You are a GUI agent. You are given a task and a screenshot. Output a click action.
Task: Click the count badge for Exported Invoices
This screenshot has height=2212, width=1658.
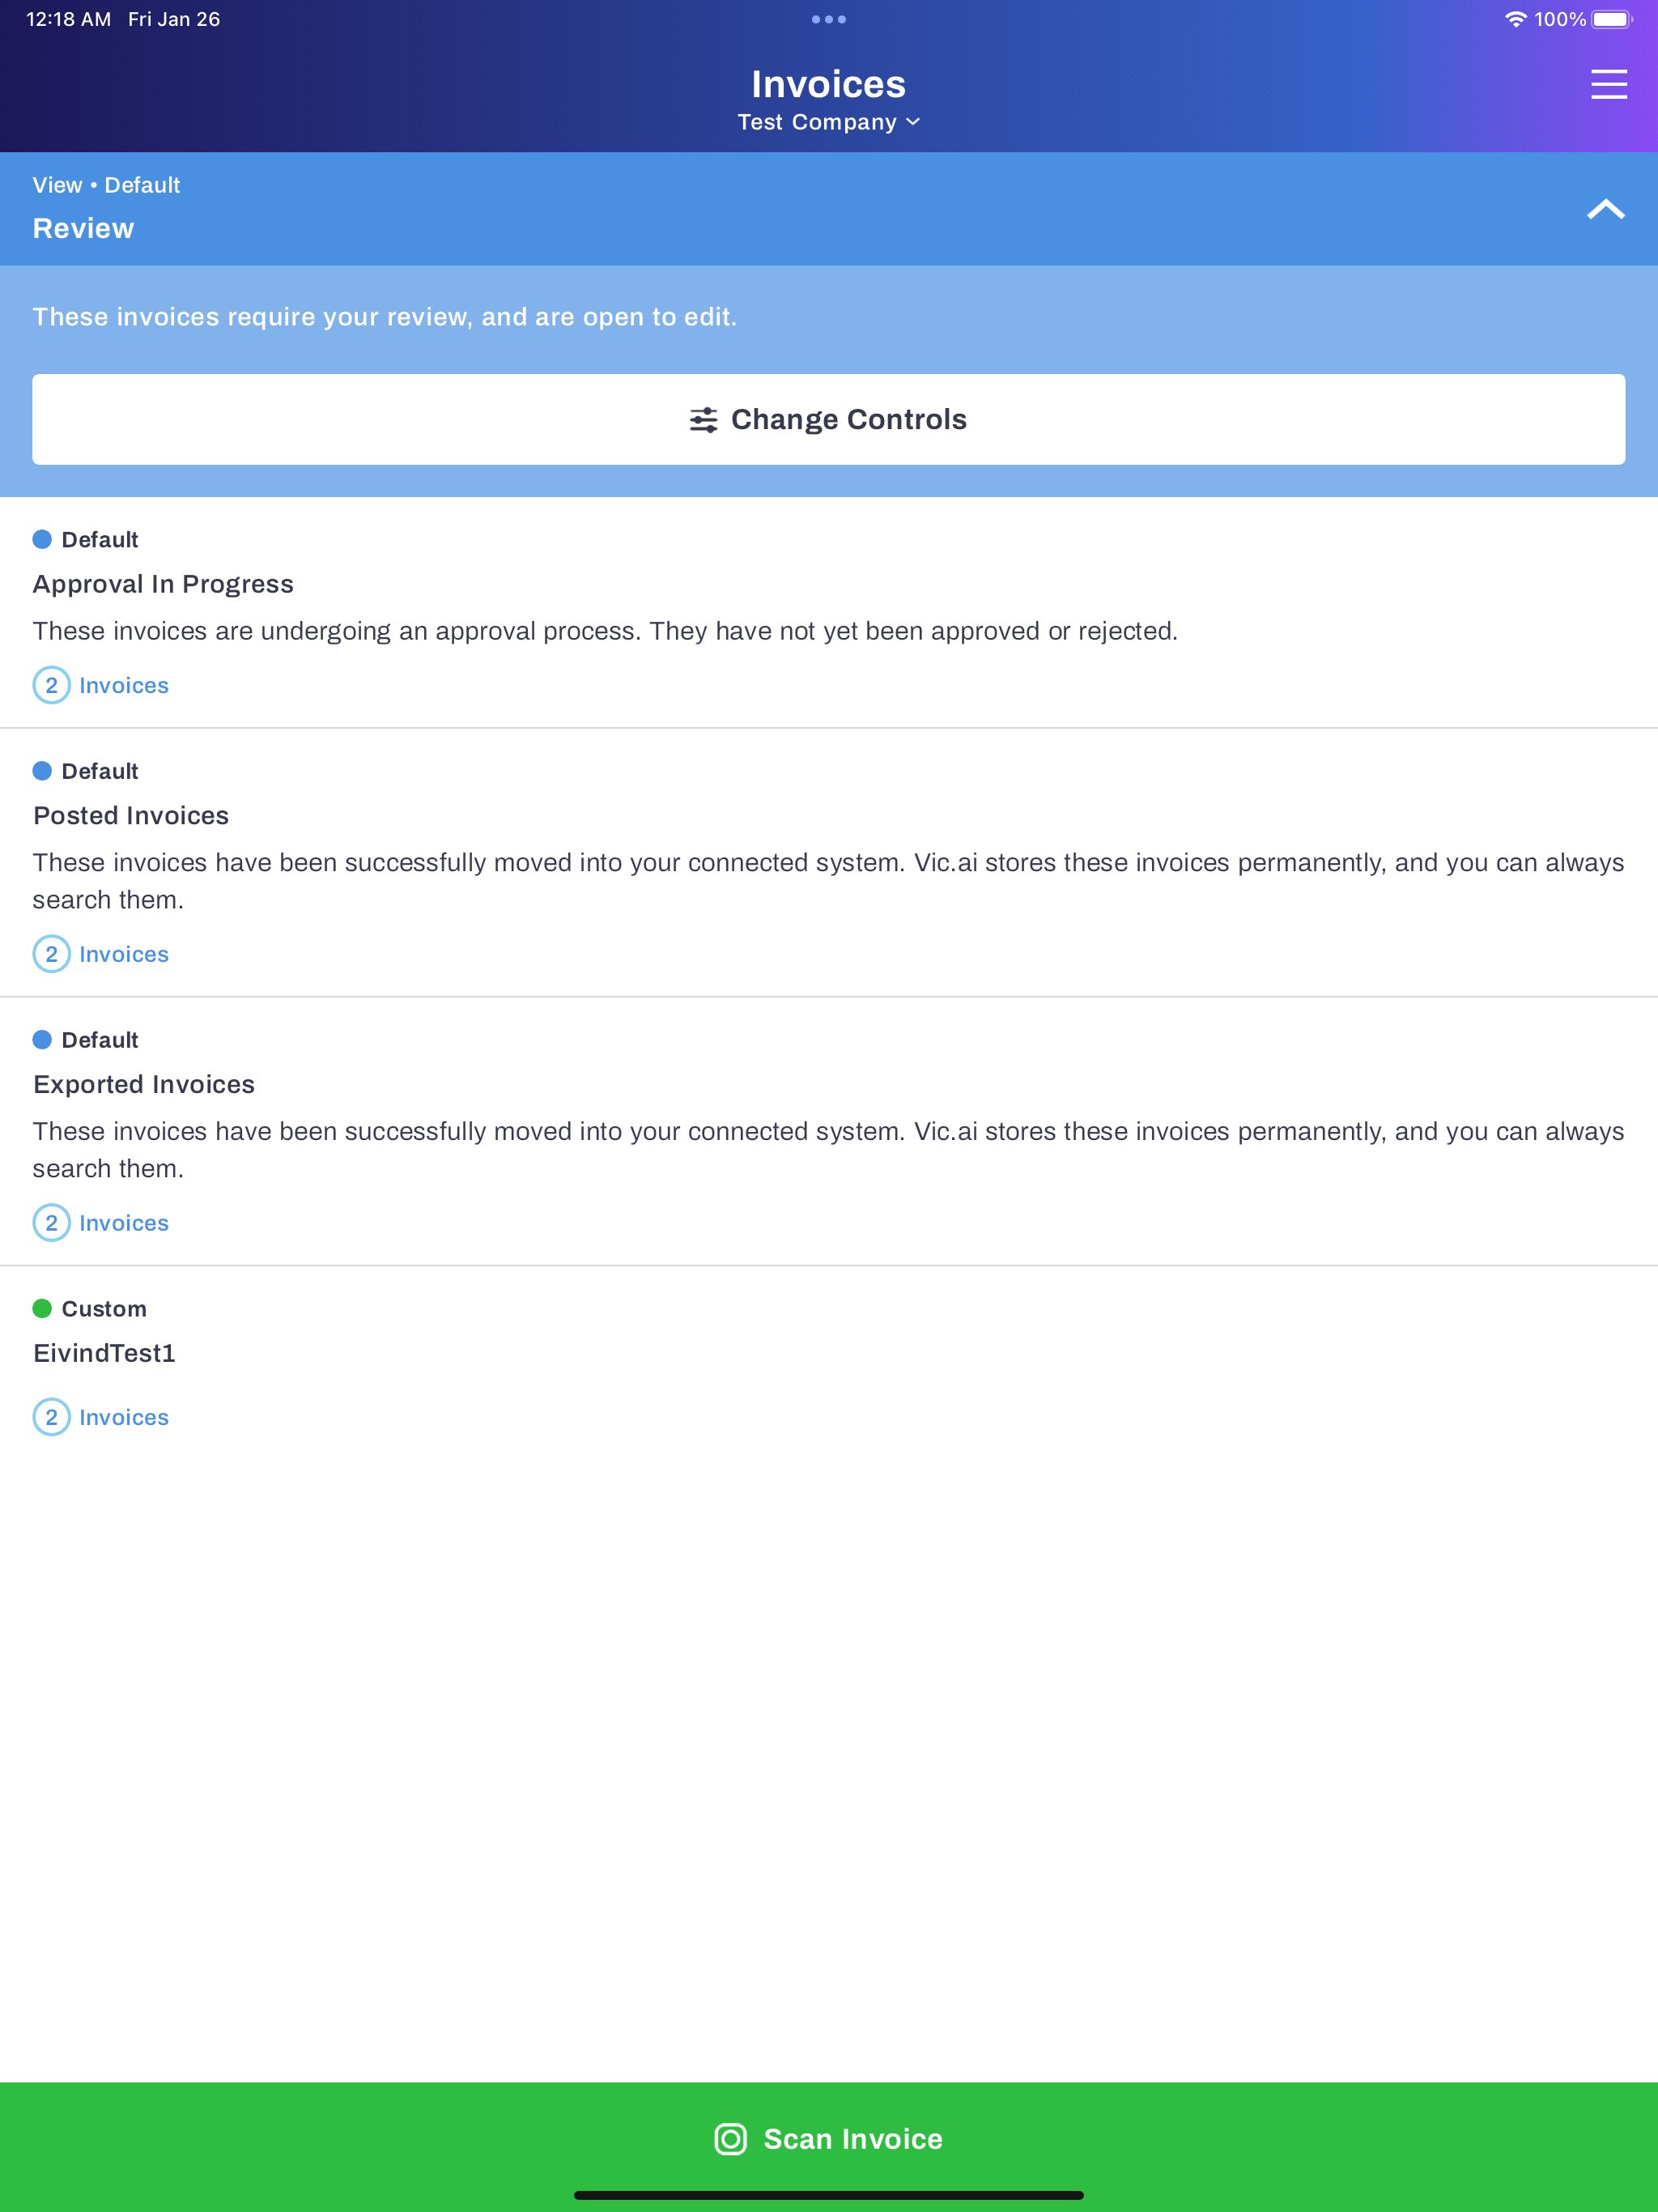(52, 1223)
